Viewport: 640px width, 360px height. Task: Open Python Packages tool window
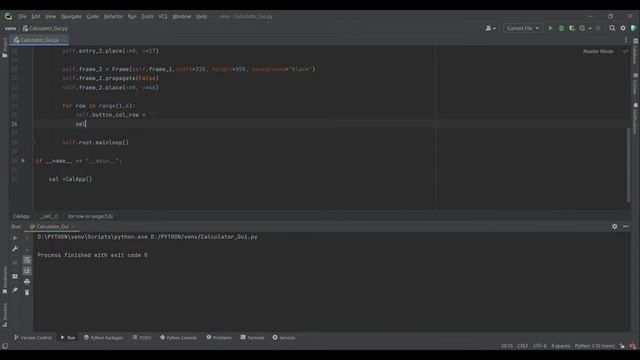(103, 338)
